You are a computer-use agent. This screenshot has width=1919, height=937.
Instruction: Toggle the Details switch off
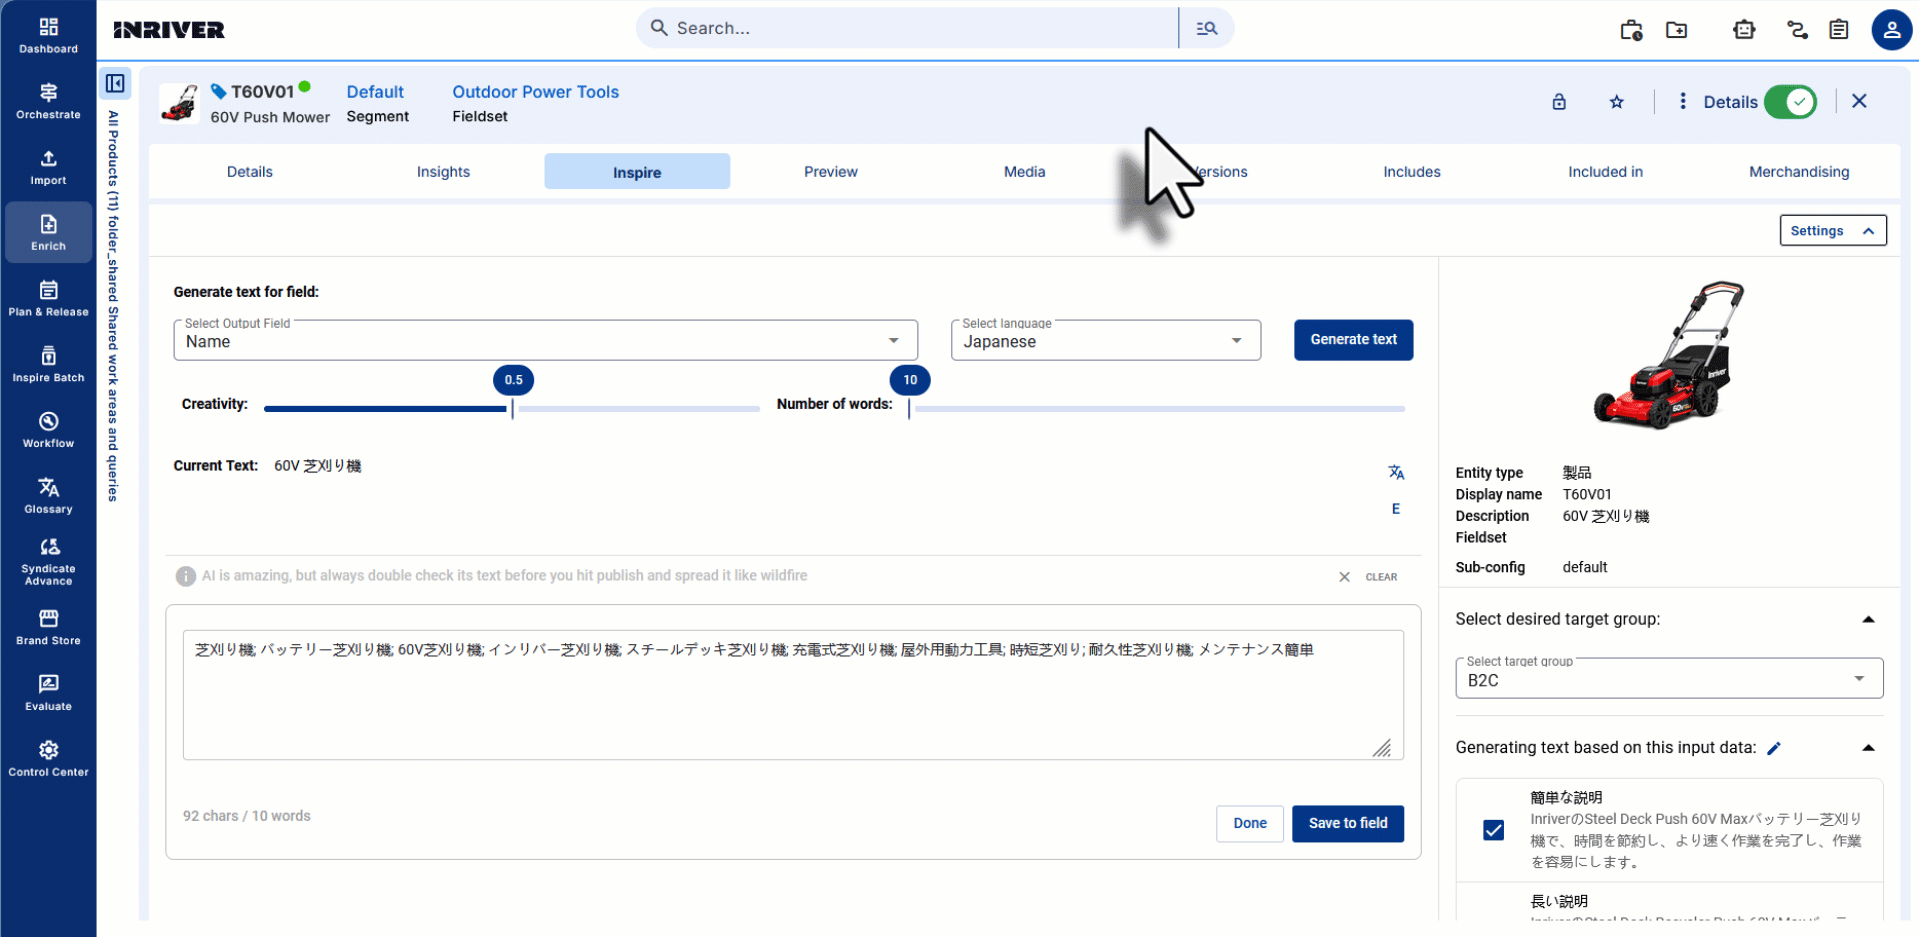pos(1790,102)
